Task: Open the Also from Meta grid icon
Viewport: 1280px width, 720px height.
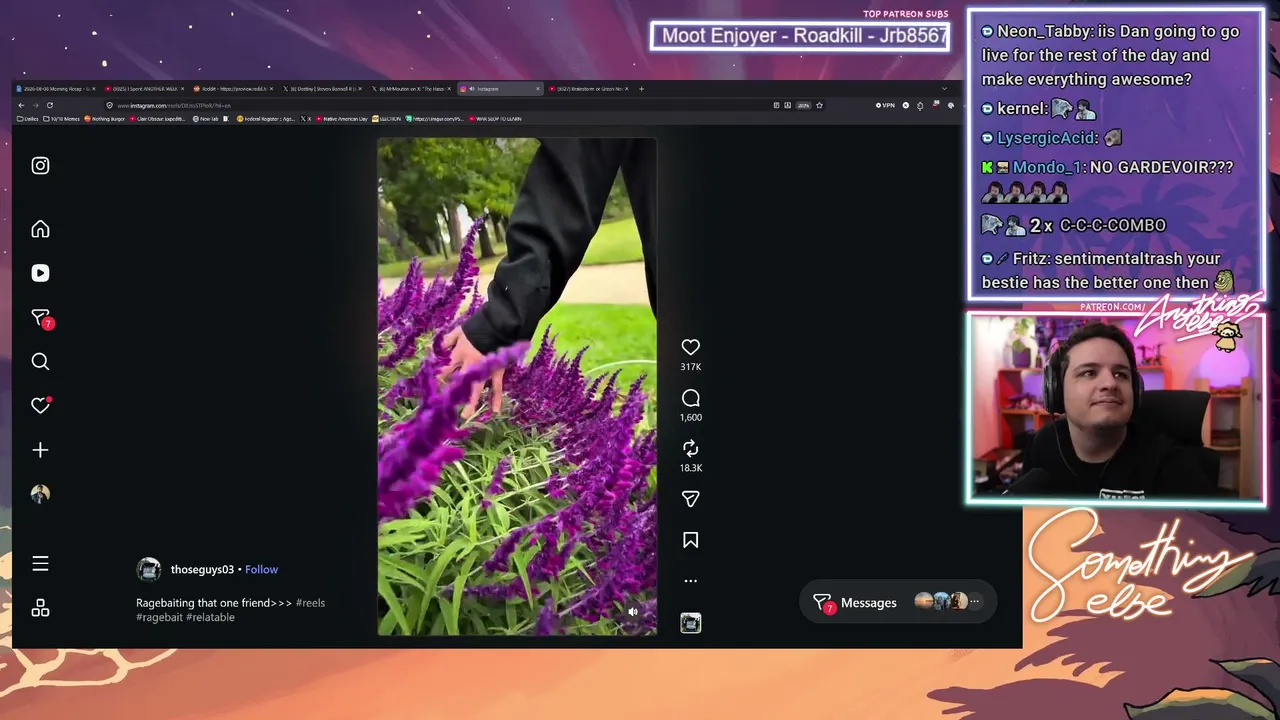Action: [40, 608]
